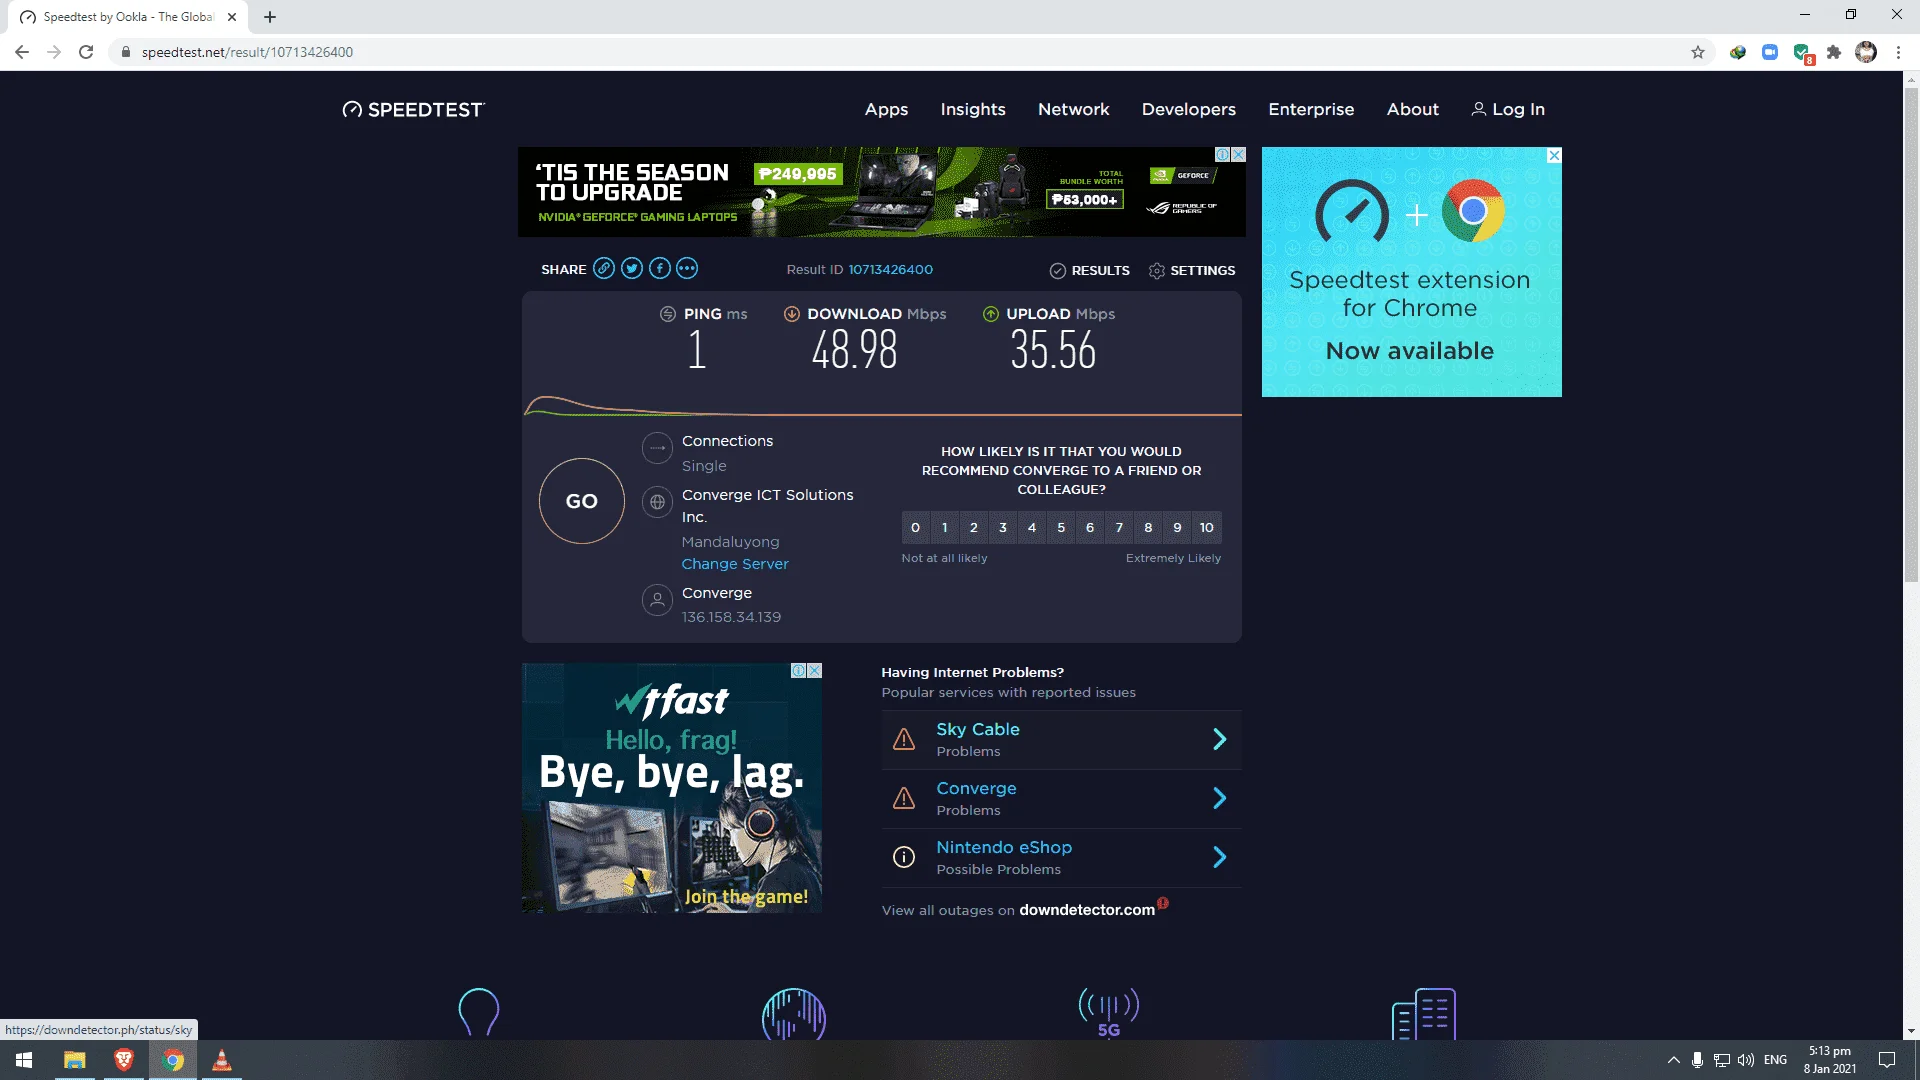Open Chrome extensions puzzle menu
This screenshot has width=1920, height=1080.
[x=1834, y=52]
